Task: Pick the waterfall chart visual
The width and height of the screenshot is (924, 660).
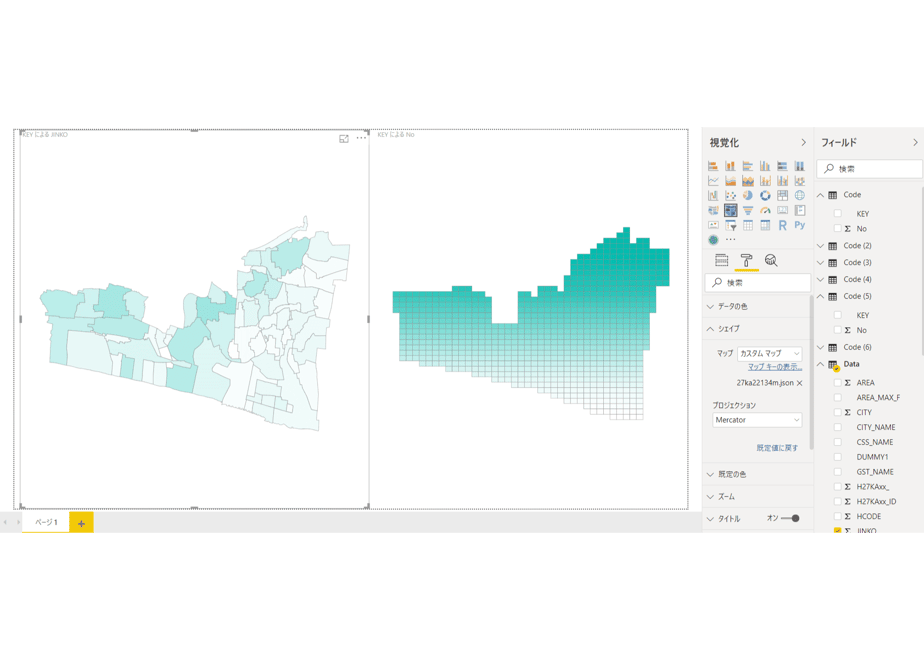Action: click(713, 195)
